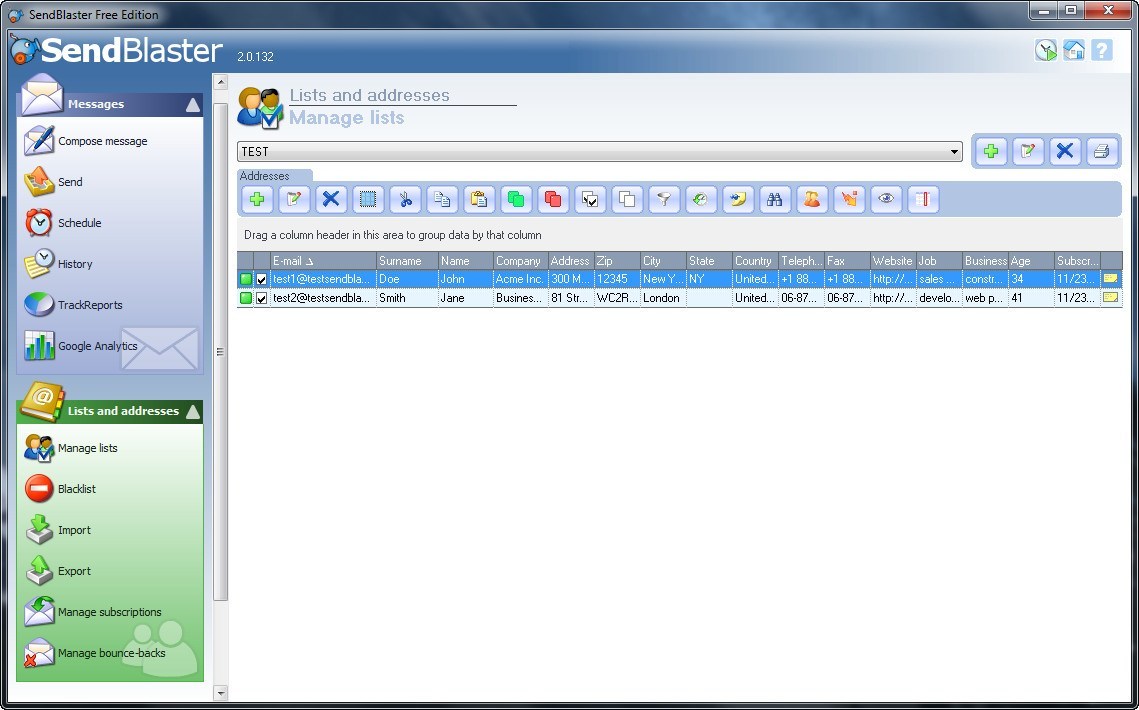Viewport: 1139px width, 710px height.
Task: Apply a filter using the funnel icon
Action: (663, 199)
